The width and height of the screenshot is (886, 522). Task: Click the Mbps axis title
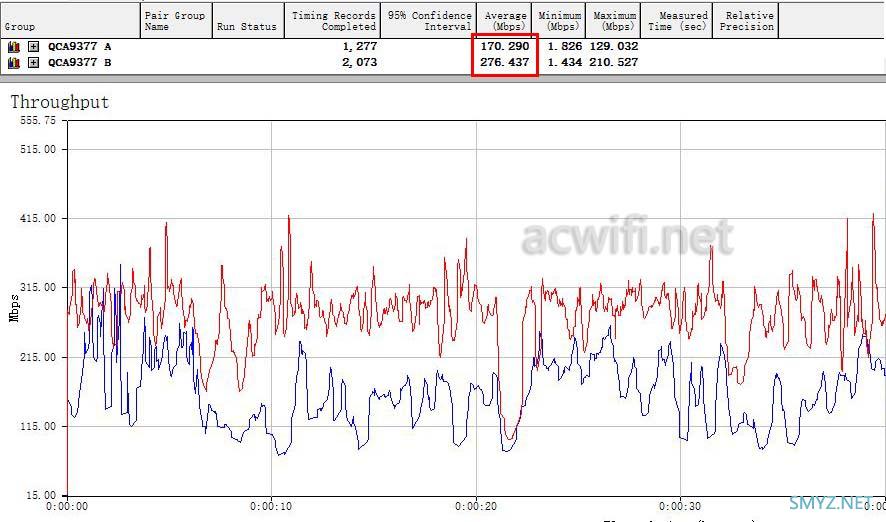14,308
